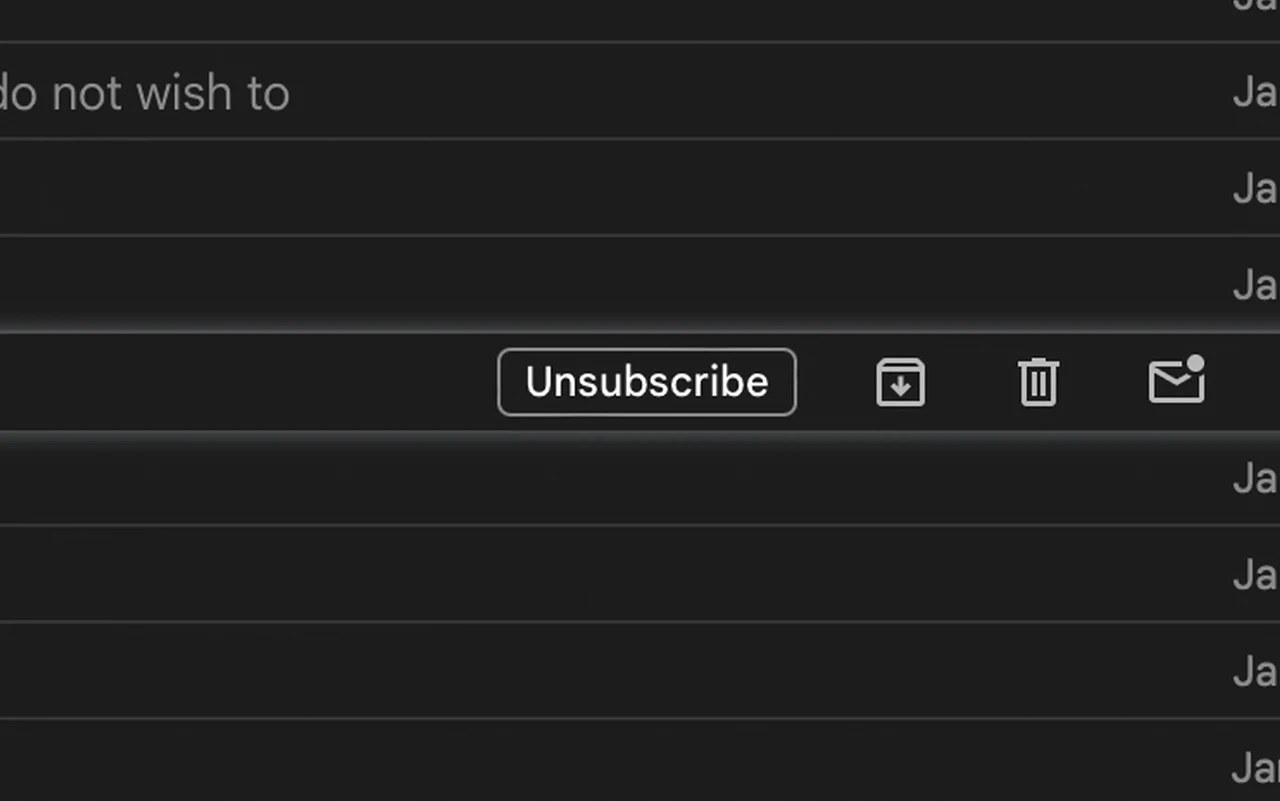Click the date on third row below highlighted email
The width and height of the screenshot is (1280, 801).
(x=1256, y=672)
